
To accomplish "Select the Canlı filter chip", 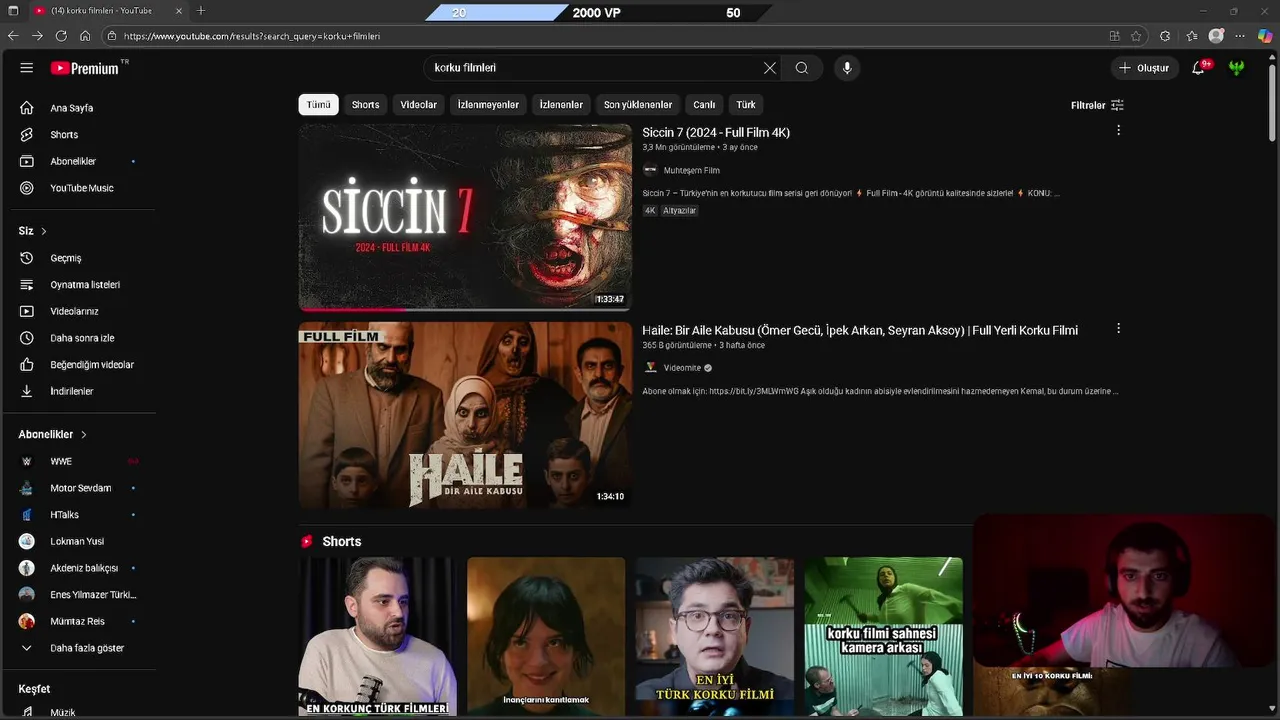I will tap(704, 105).
